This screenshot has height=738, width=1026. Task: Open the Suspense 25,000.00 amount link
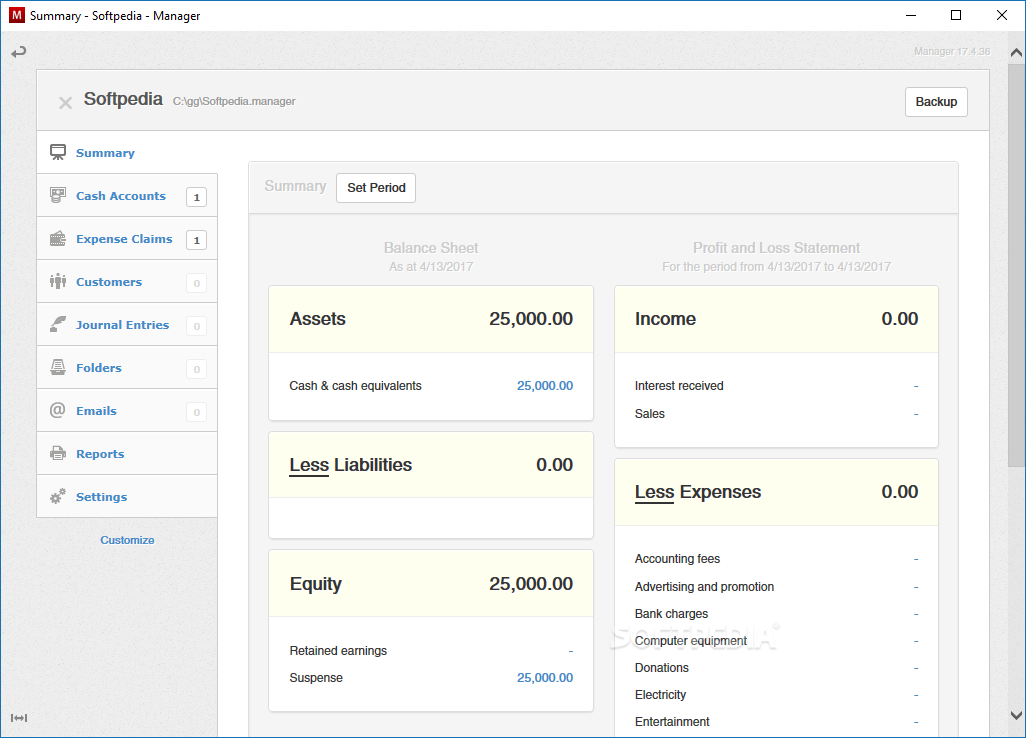[x=544, y=678]
